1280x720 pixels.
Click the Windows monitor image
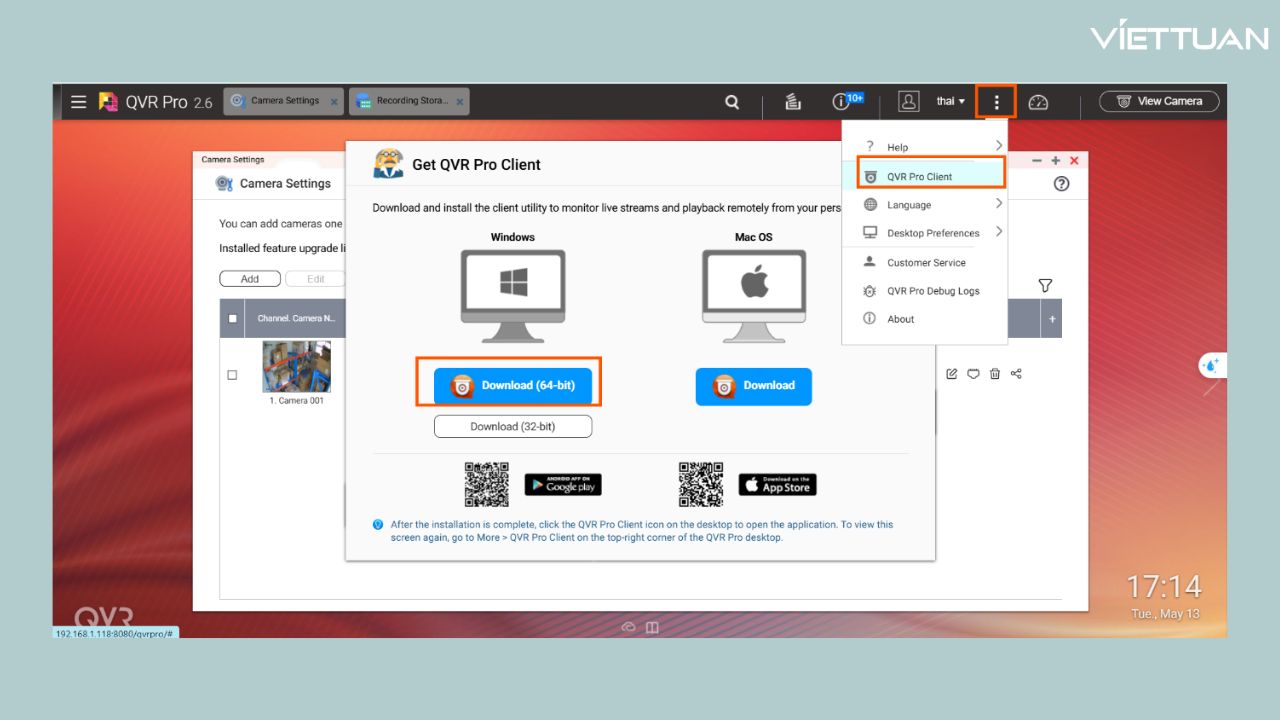click(x=513, y=296)
